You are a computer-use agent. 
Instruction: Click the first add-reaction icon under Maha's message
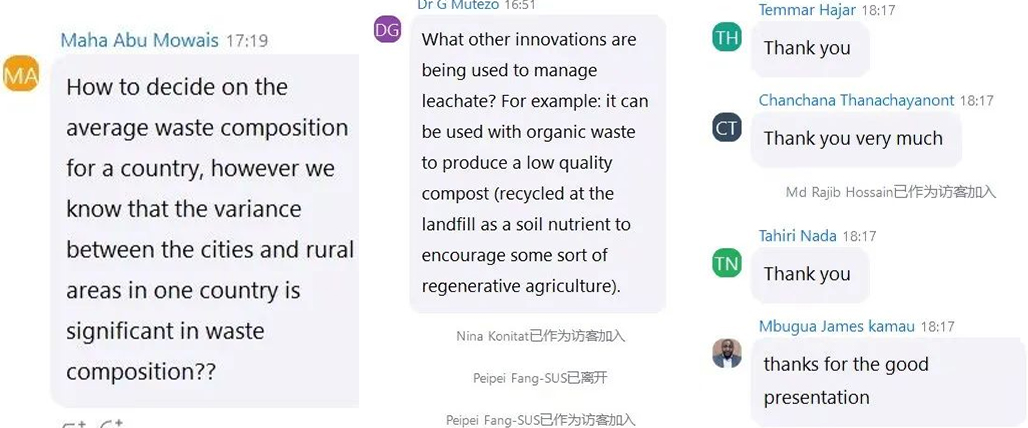(x=74, y=424)
